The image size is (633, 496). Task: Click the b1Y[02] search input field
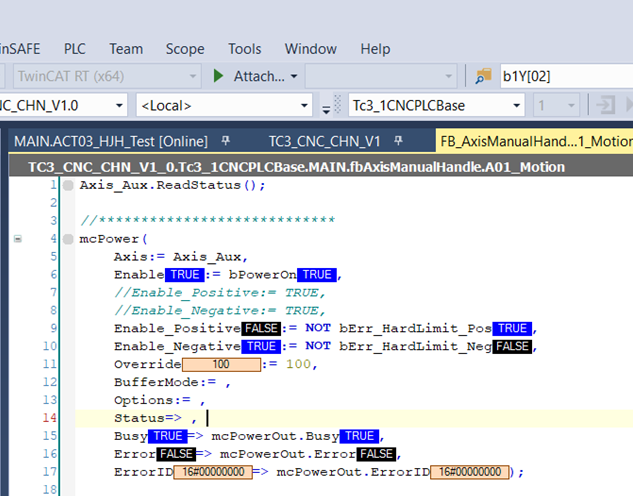[x=566, y=76]
